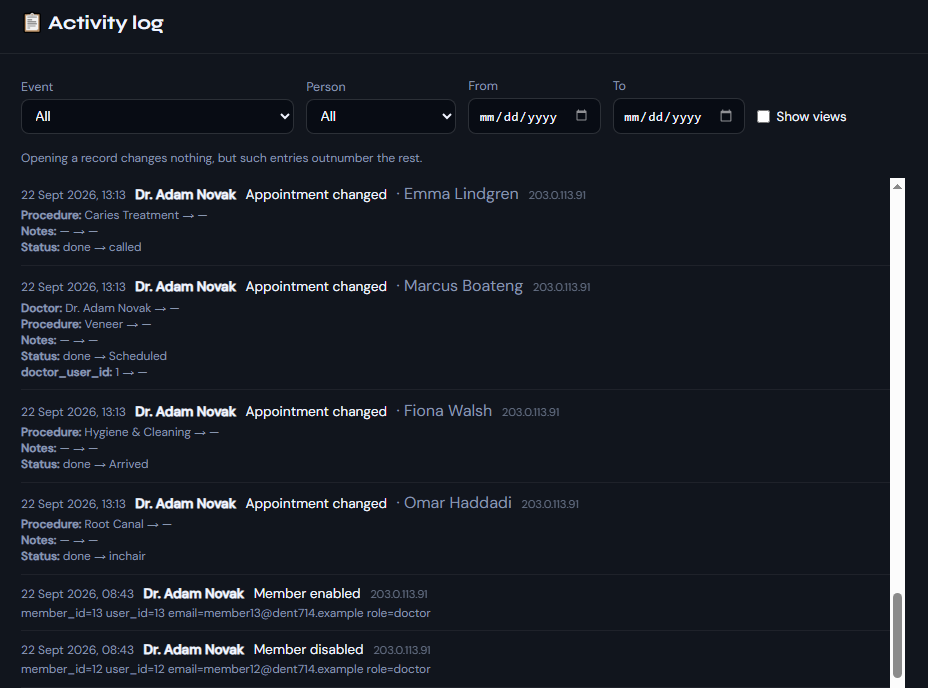Click the scrollbar up arrow
The image size is (928, 688).
click(x=897, y=186)
